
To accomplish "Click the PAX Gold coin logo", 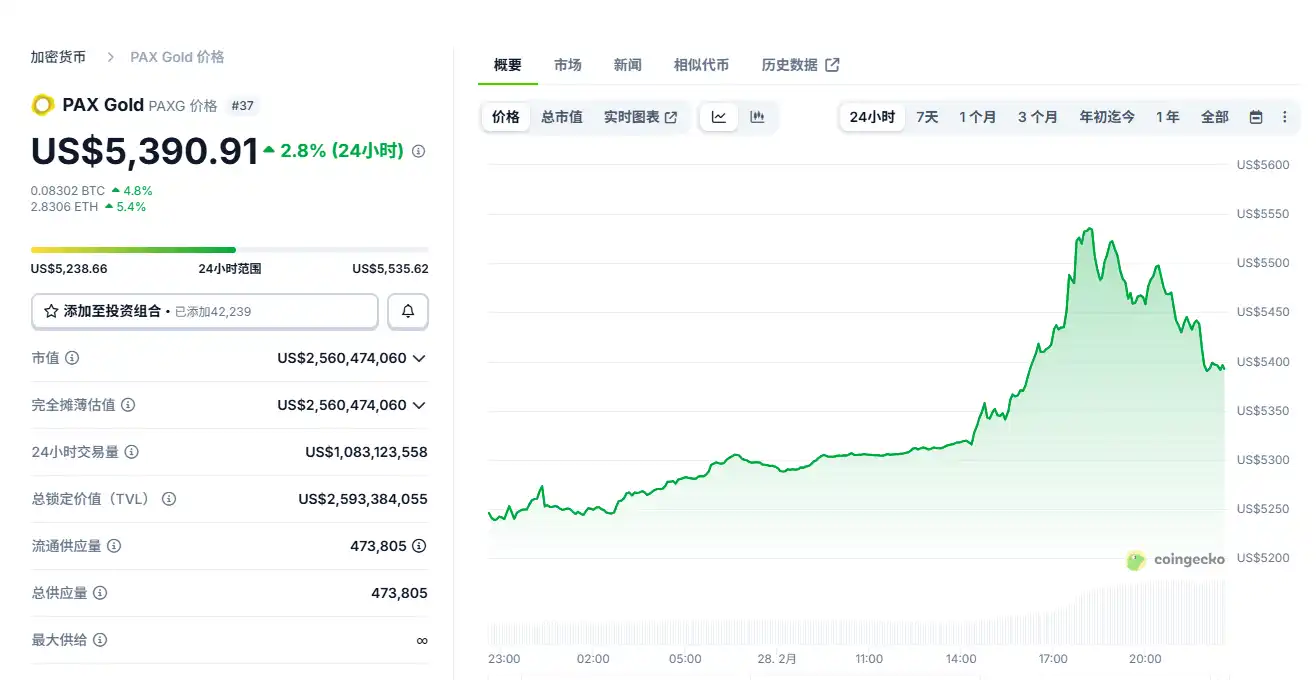I will 43,105.
